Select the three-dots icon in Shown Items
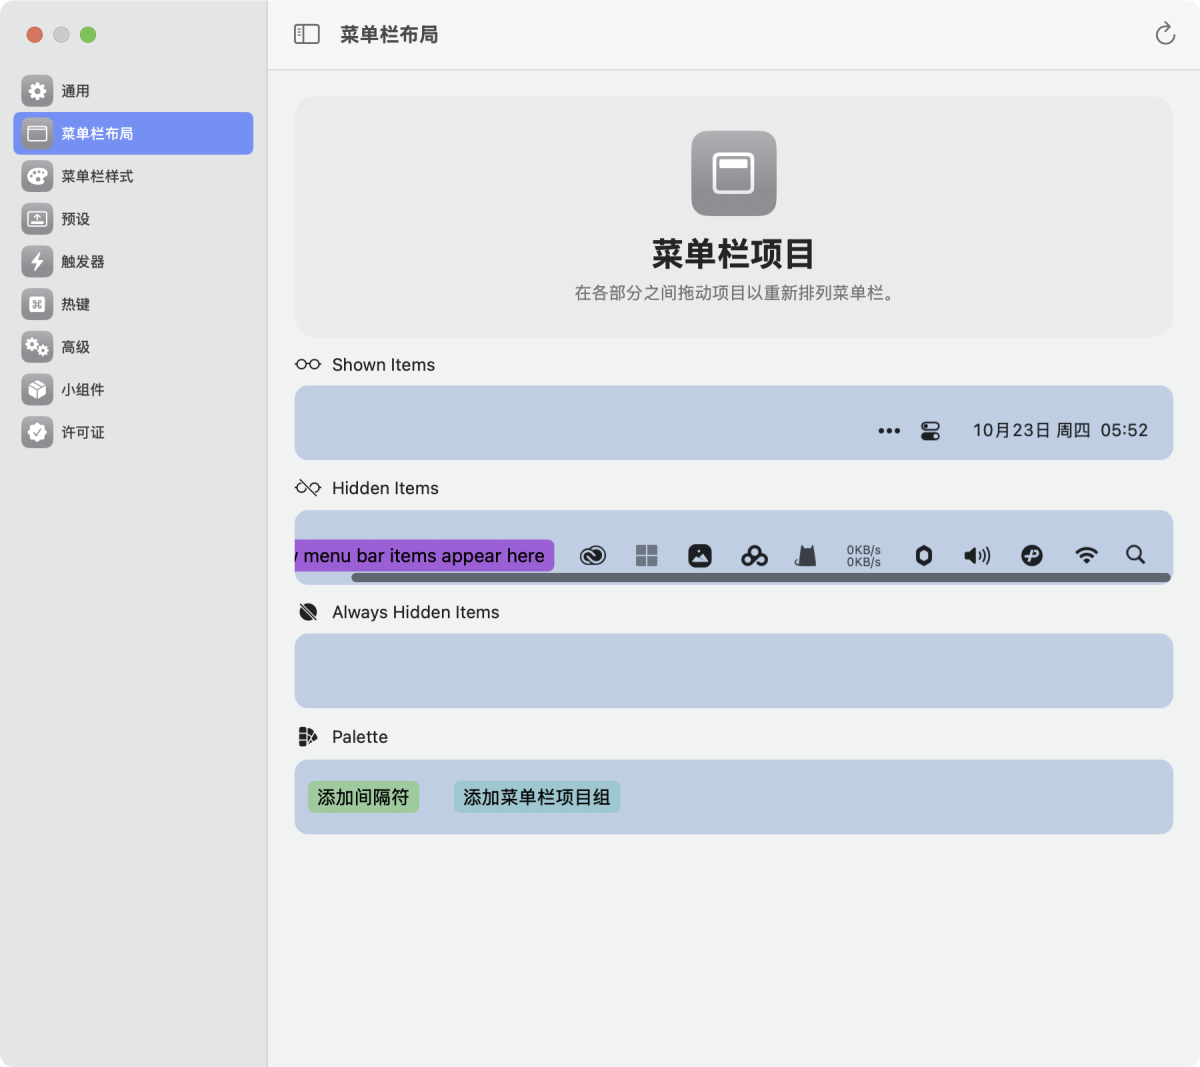 pos(889,431)
